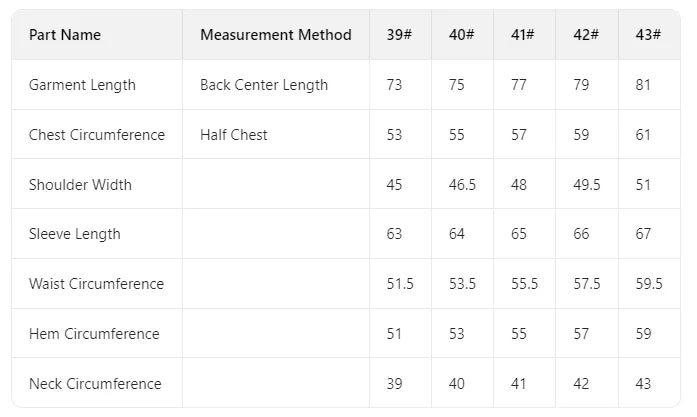Click the Neck Circumference row label
The image size is (697, 417).
tap(95, 383)
